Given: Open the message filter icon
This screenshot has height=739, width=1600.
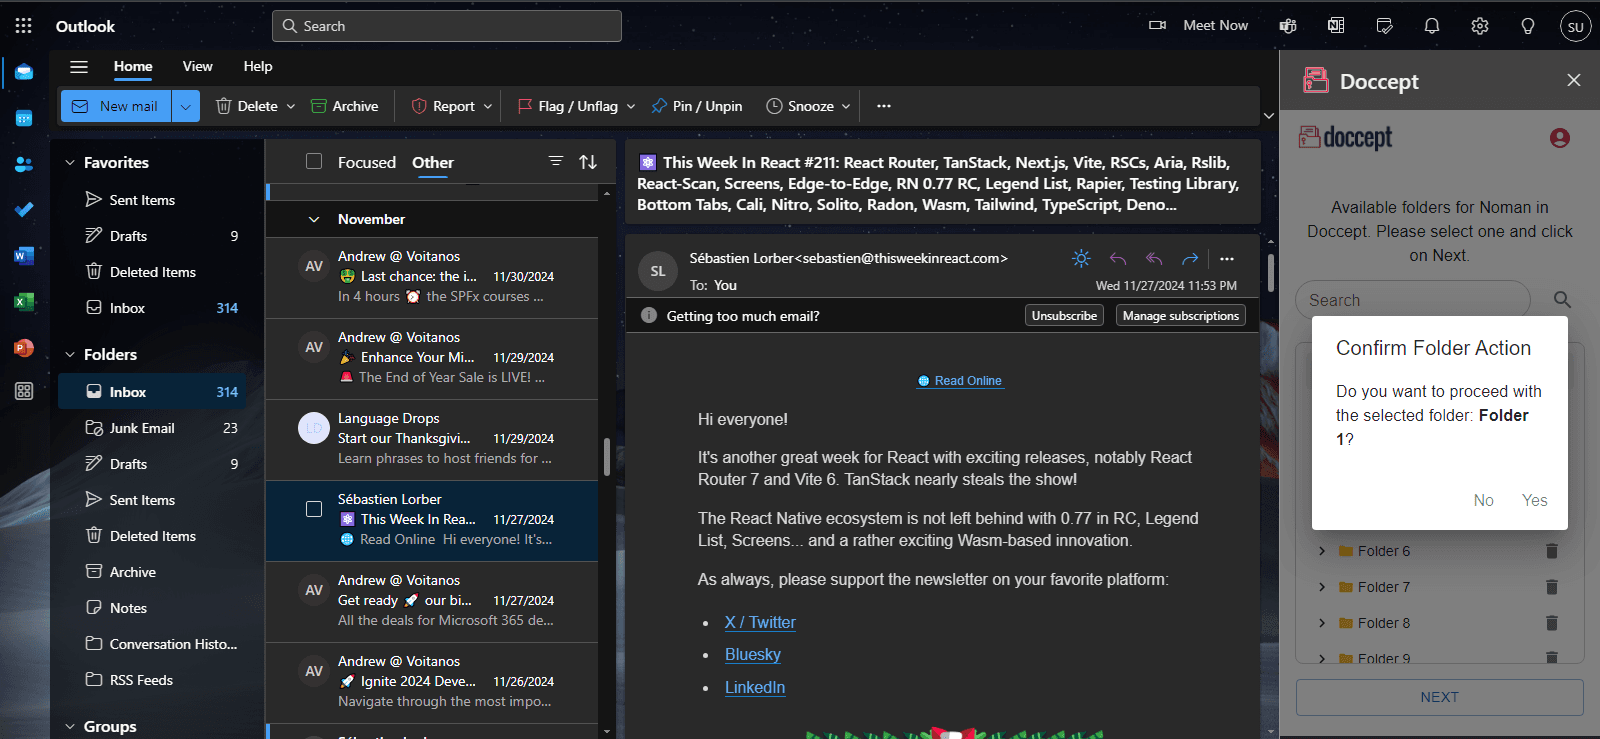Looking at the screenshot, I should [556, 161].
